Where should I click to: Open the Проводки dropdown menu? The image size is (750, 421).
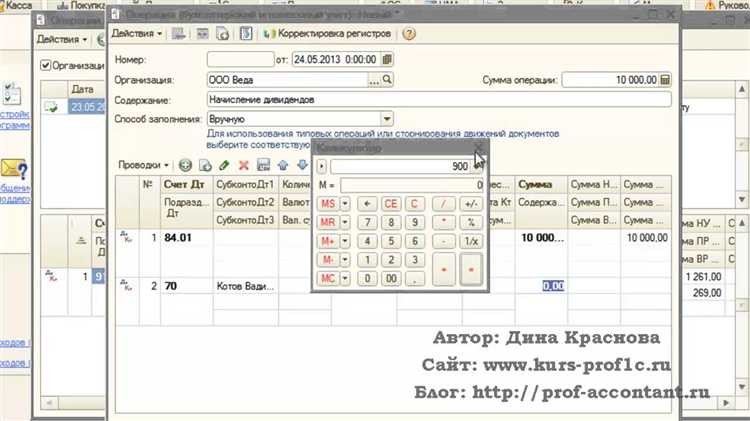143,165
